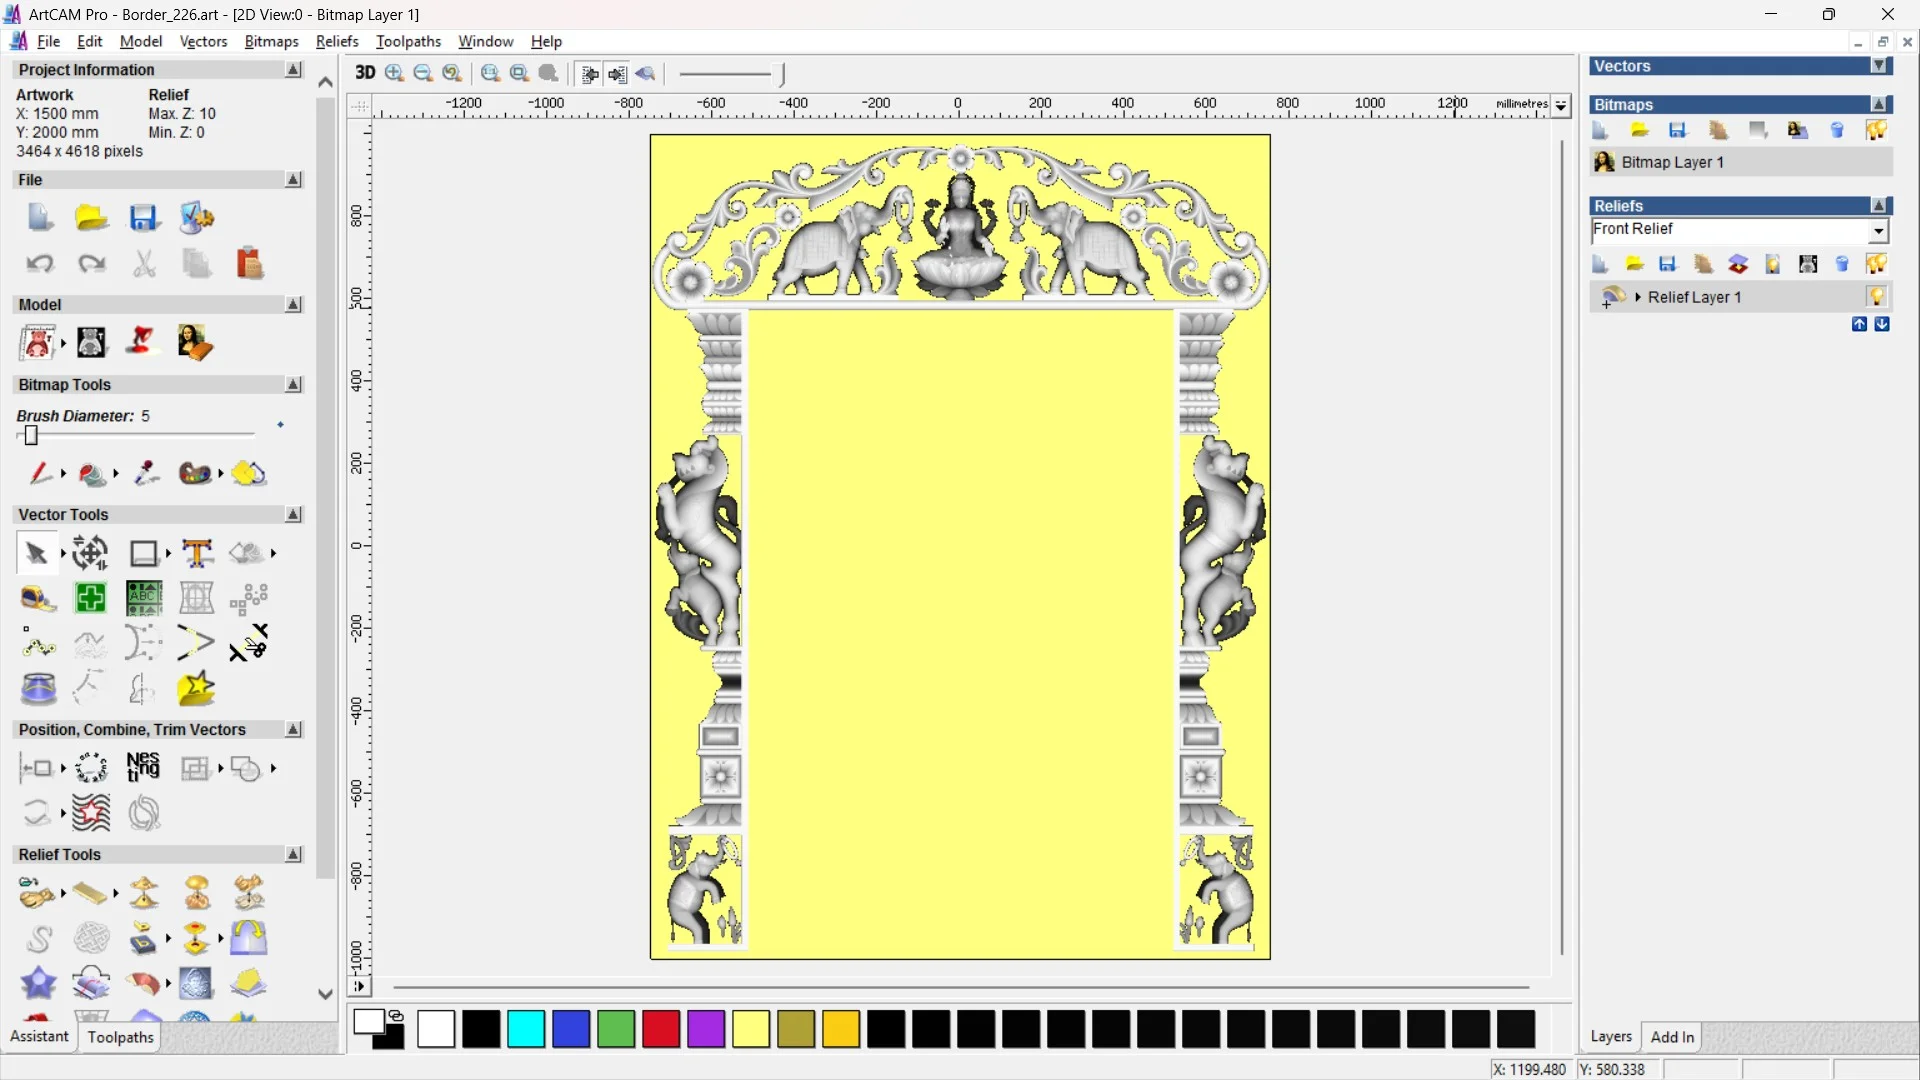Click the Create Rectangle vector tool
Screen dimensions: 1920x1080
point(143,553)
